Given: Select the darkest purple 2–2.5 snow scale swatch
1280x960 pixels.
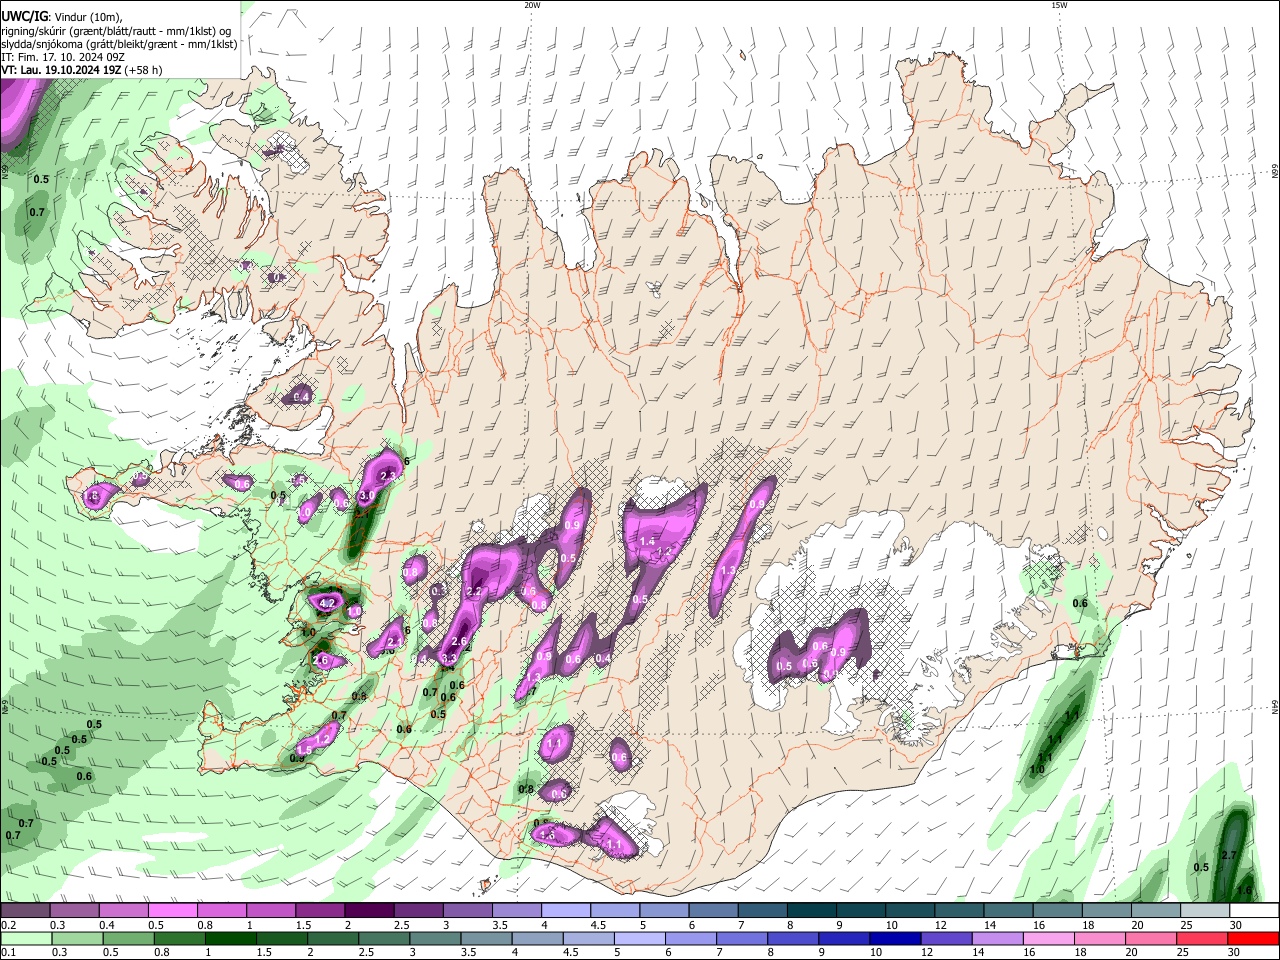Looking at the screenshot, I should tap(369, 910).
